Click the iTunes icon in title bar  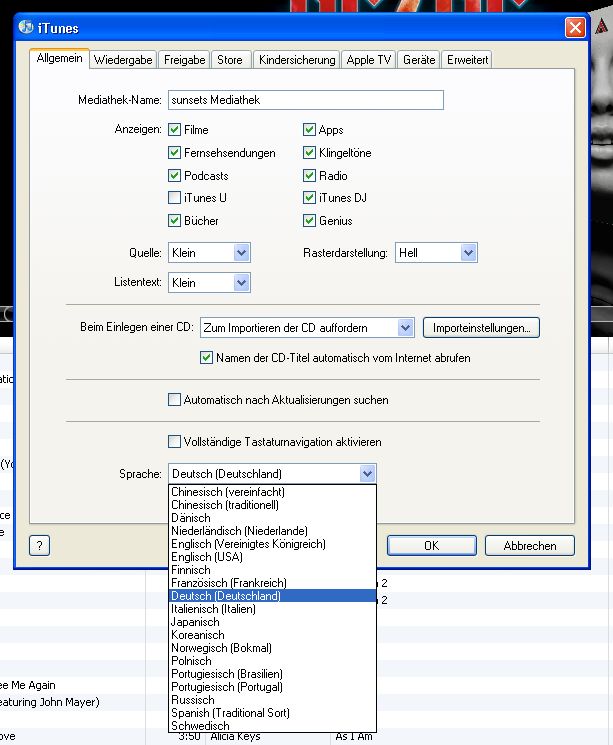pos(26,27)
